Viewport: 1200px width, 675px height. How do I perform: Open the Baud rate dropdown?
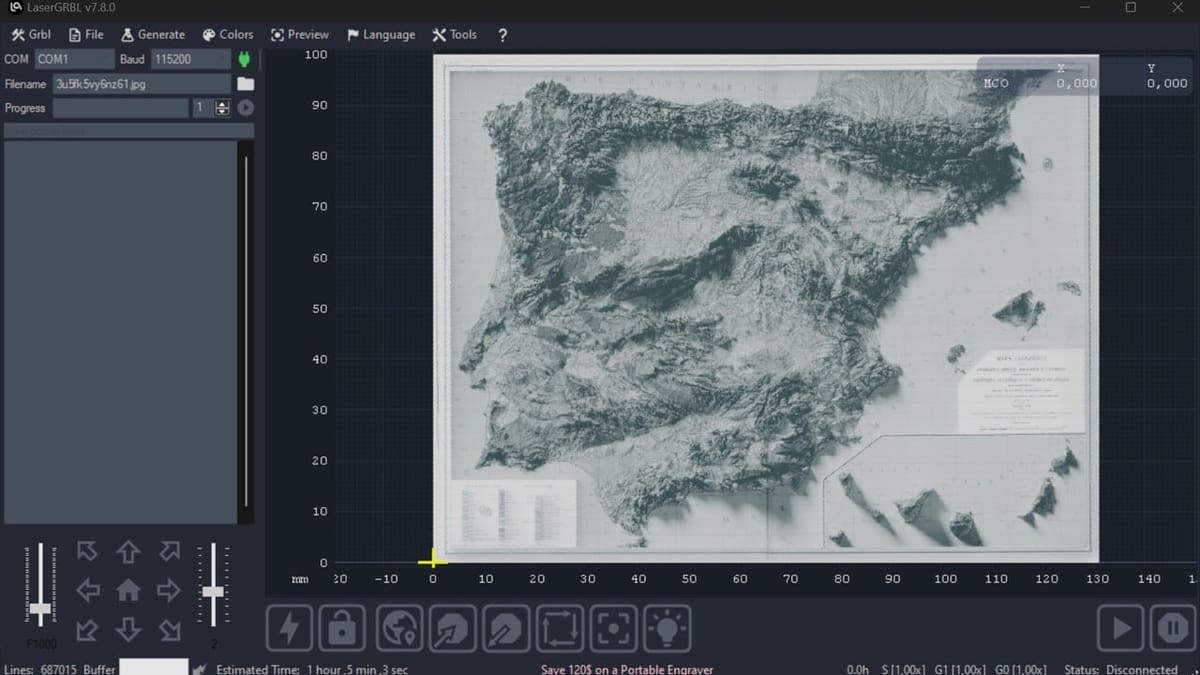click(x=190, y=60)
